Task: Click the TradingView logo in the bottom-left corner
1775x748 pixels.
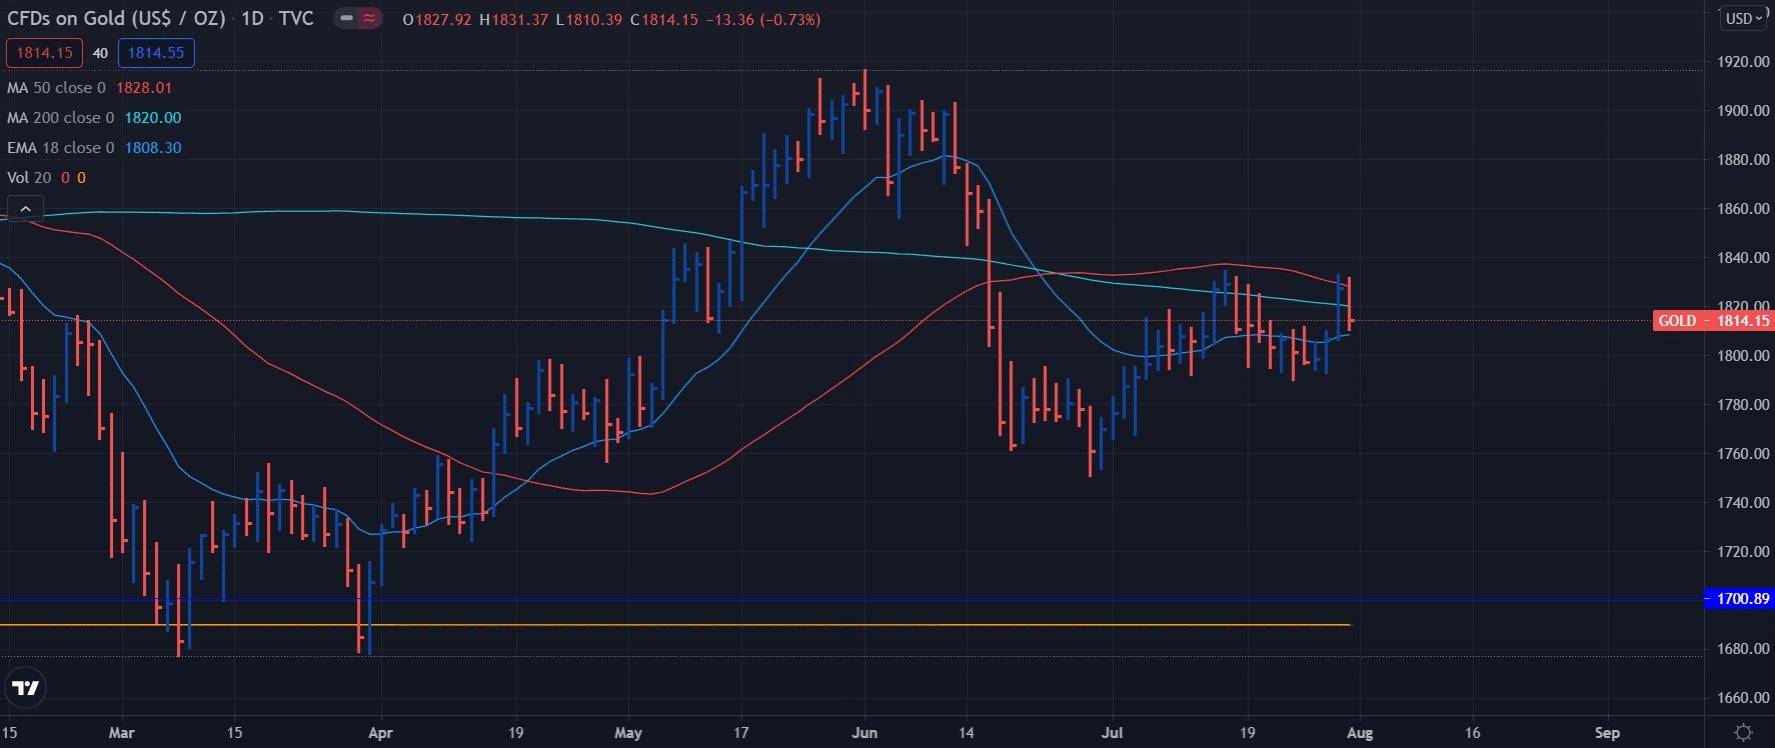Action: [25, 688]
